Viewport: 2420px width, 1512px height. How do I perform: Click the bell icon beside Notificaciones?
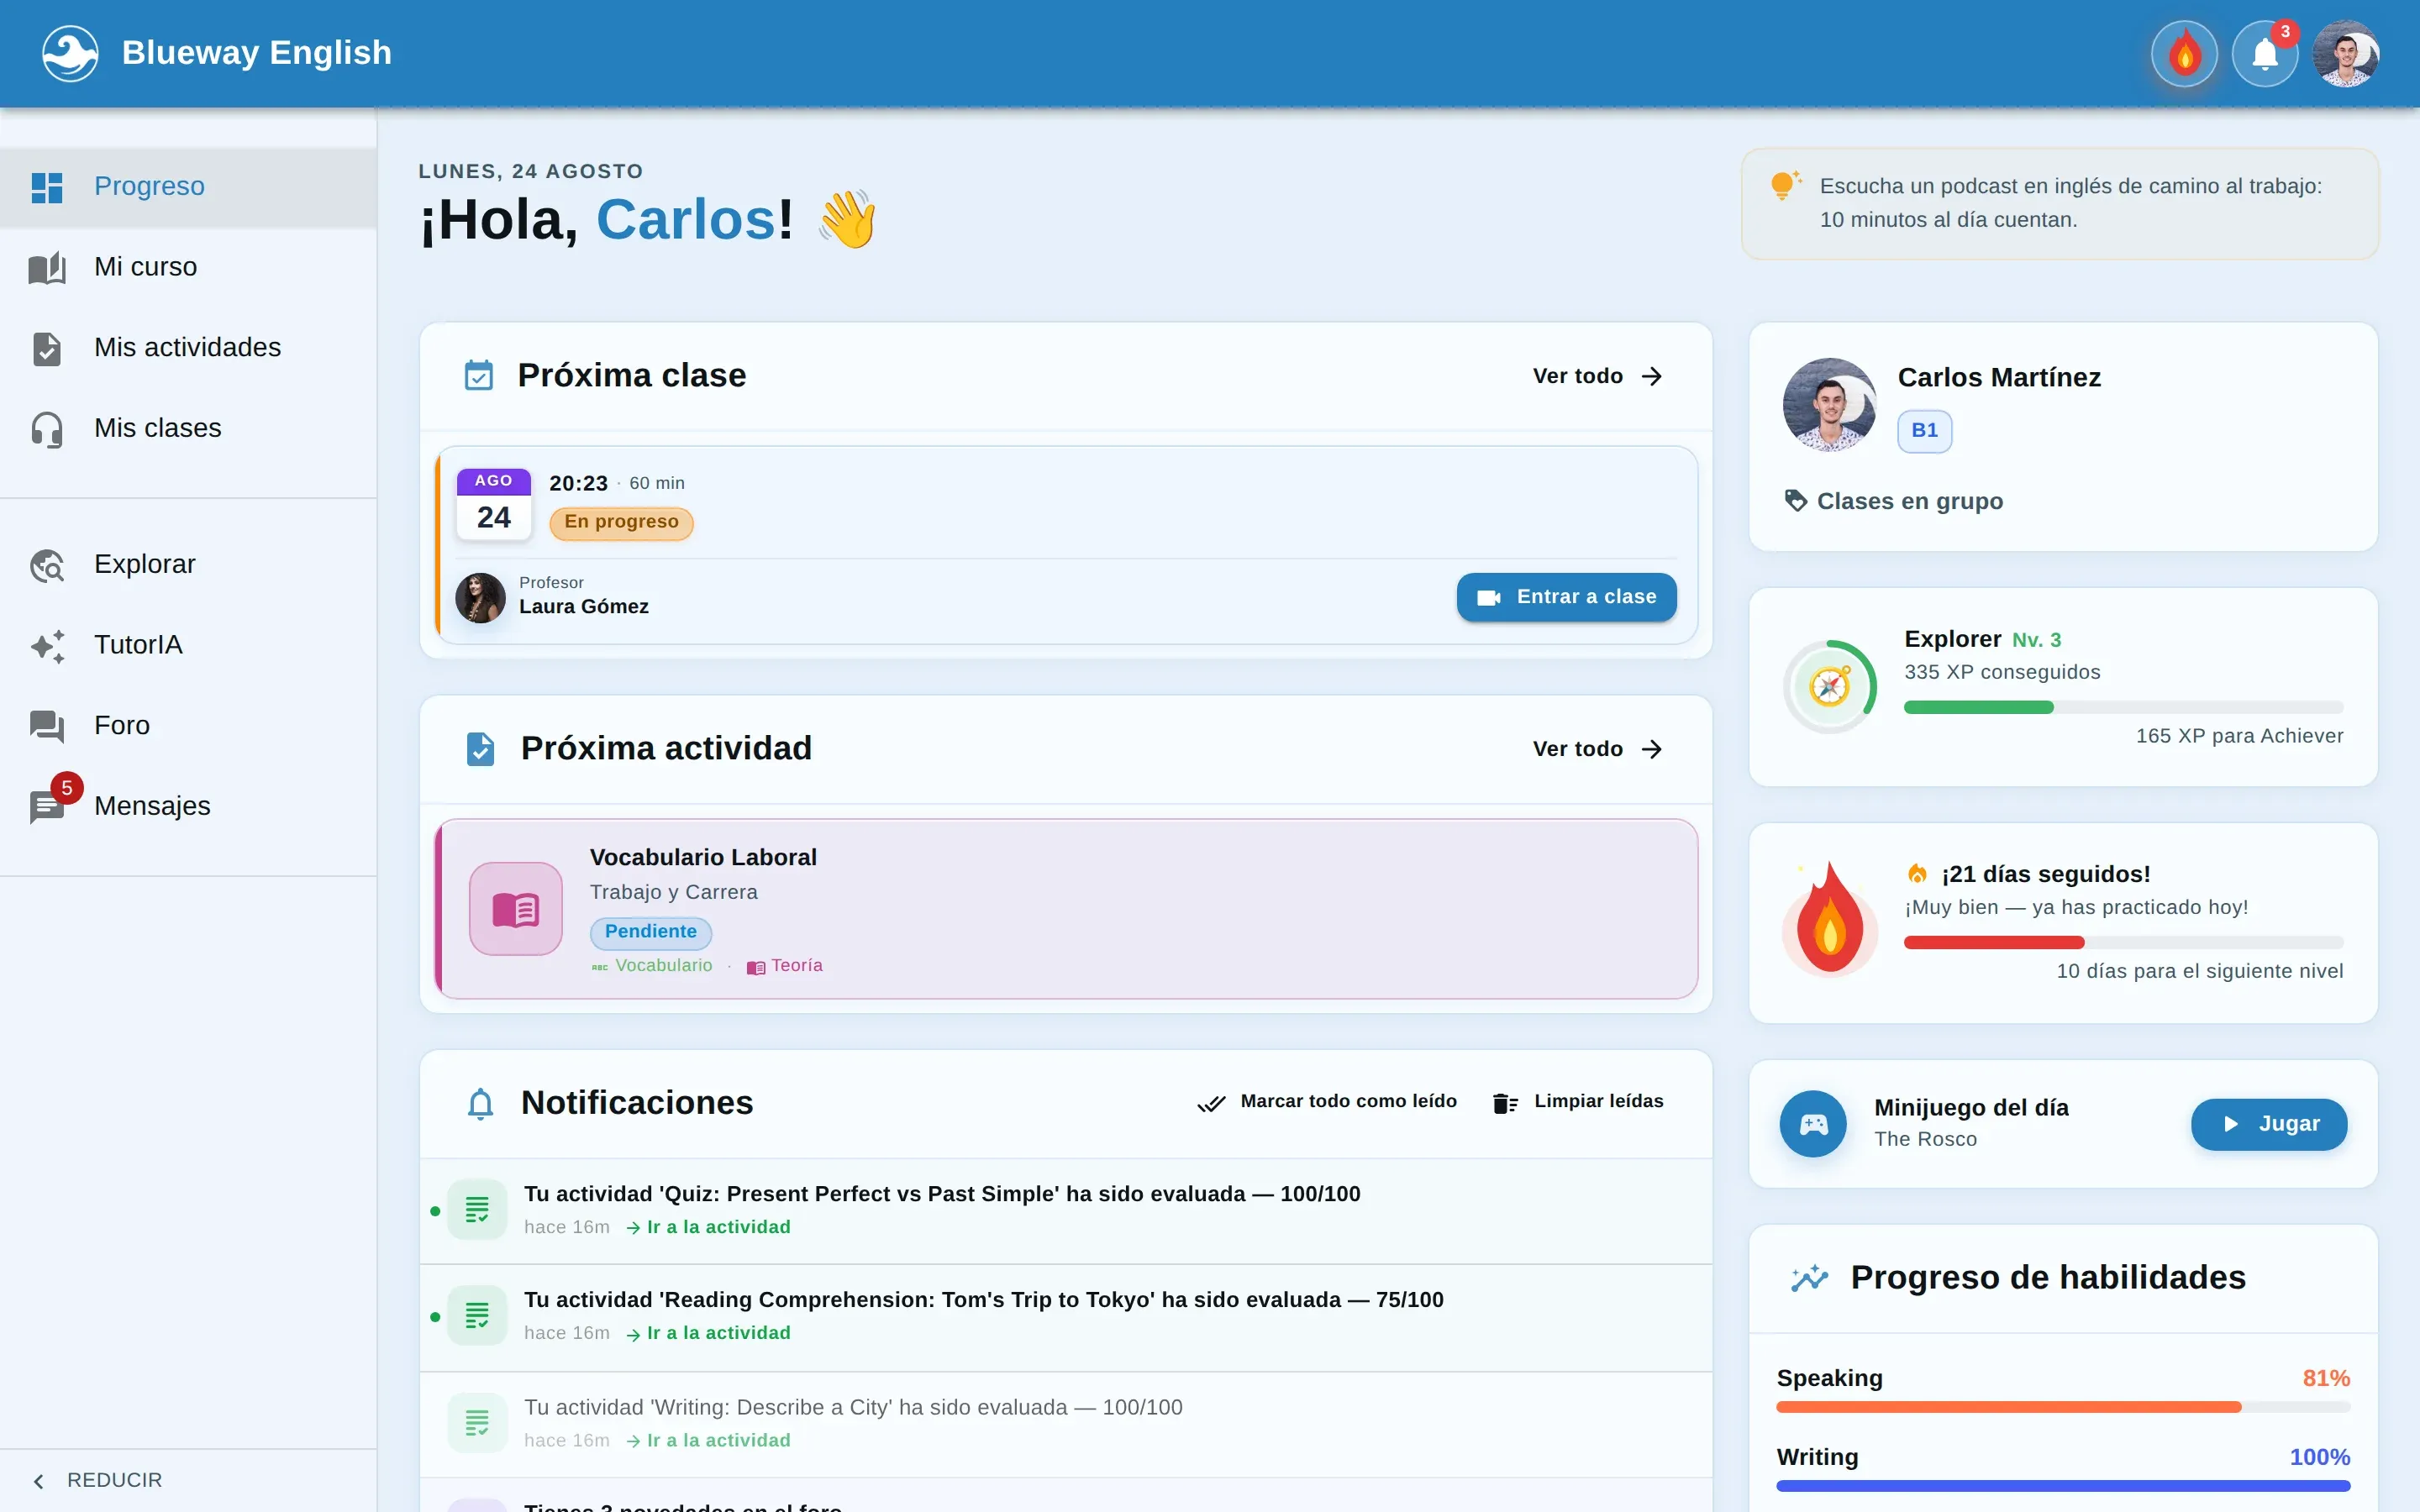click(x=481, y=1103)
